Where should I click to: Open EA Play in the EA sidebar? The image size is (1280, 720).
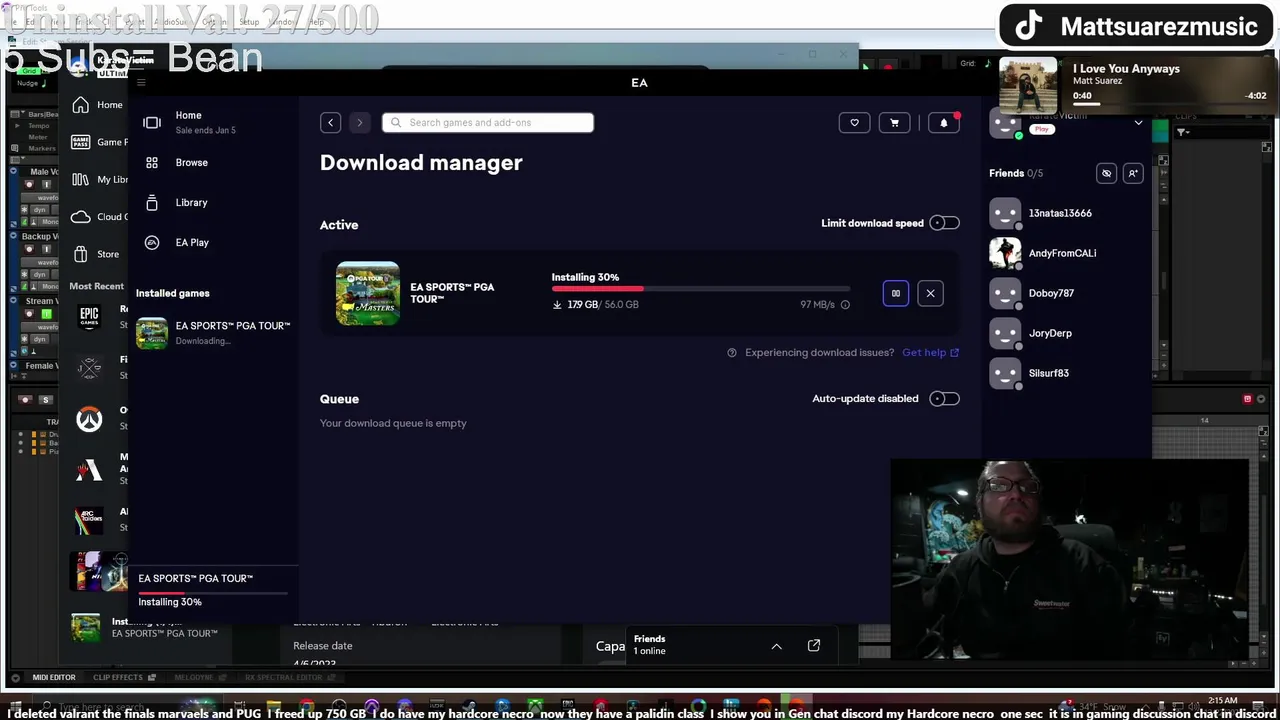point(192,243)
